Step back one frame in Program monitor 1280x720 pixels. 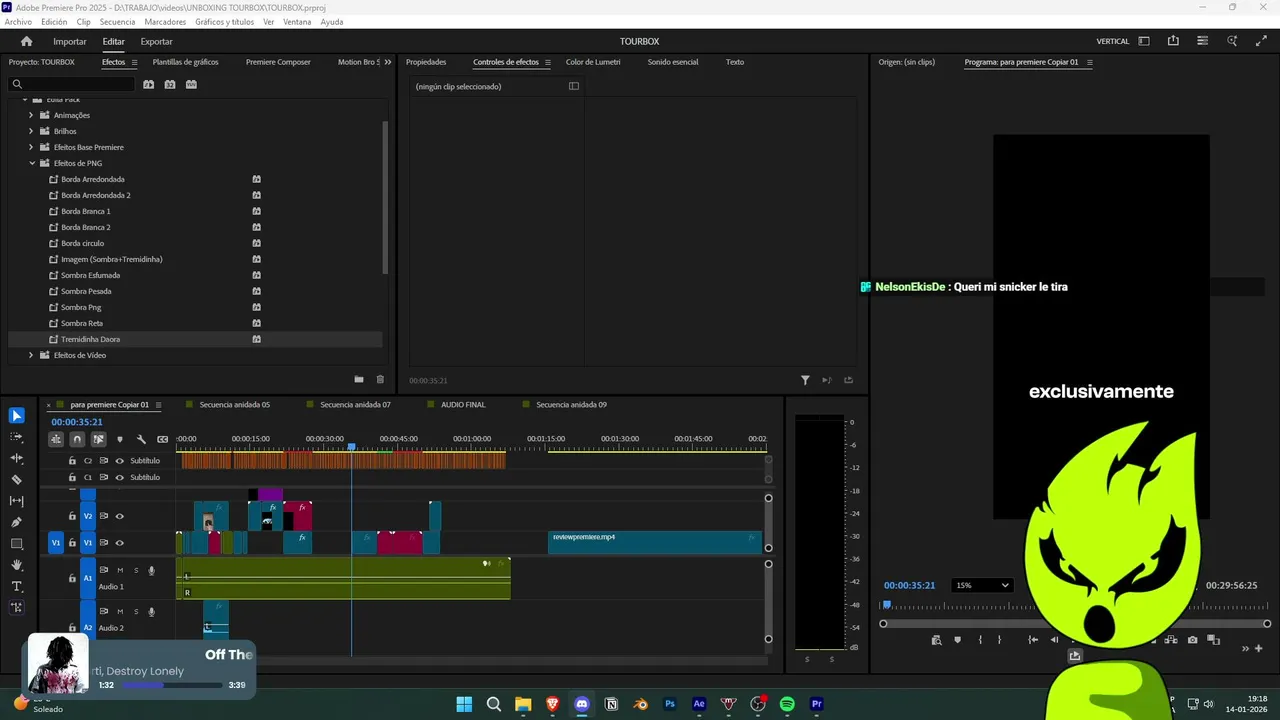point(1054,640)
